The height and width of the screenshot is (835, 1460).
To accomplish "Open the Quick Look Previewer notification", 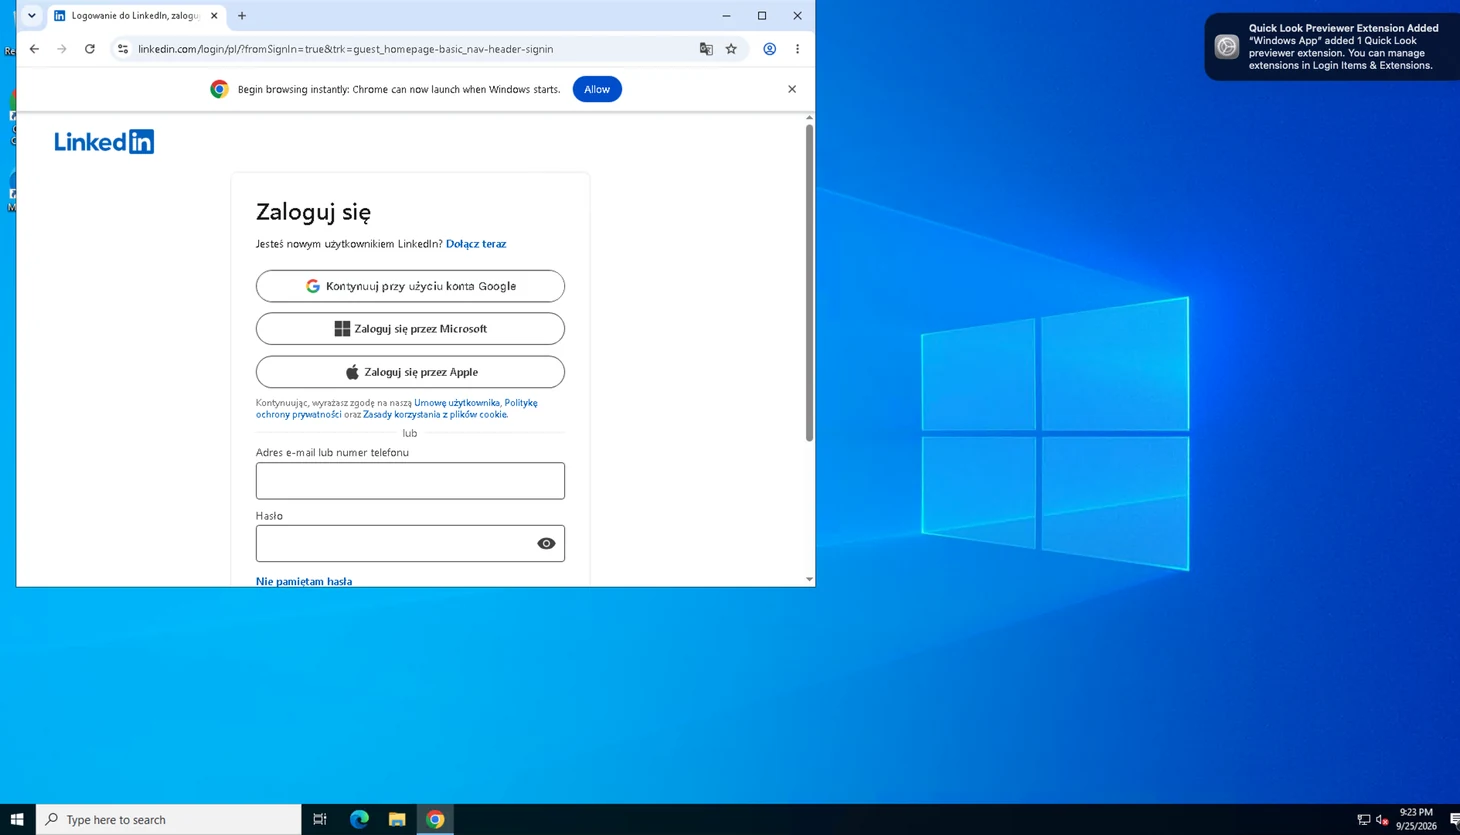I will (x=1332, y=47).
